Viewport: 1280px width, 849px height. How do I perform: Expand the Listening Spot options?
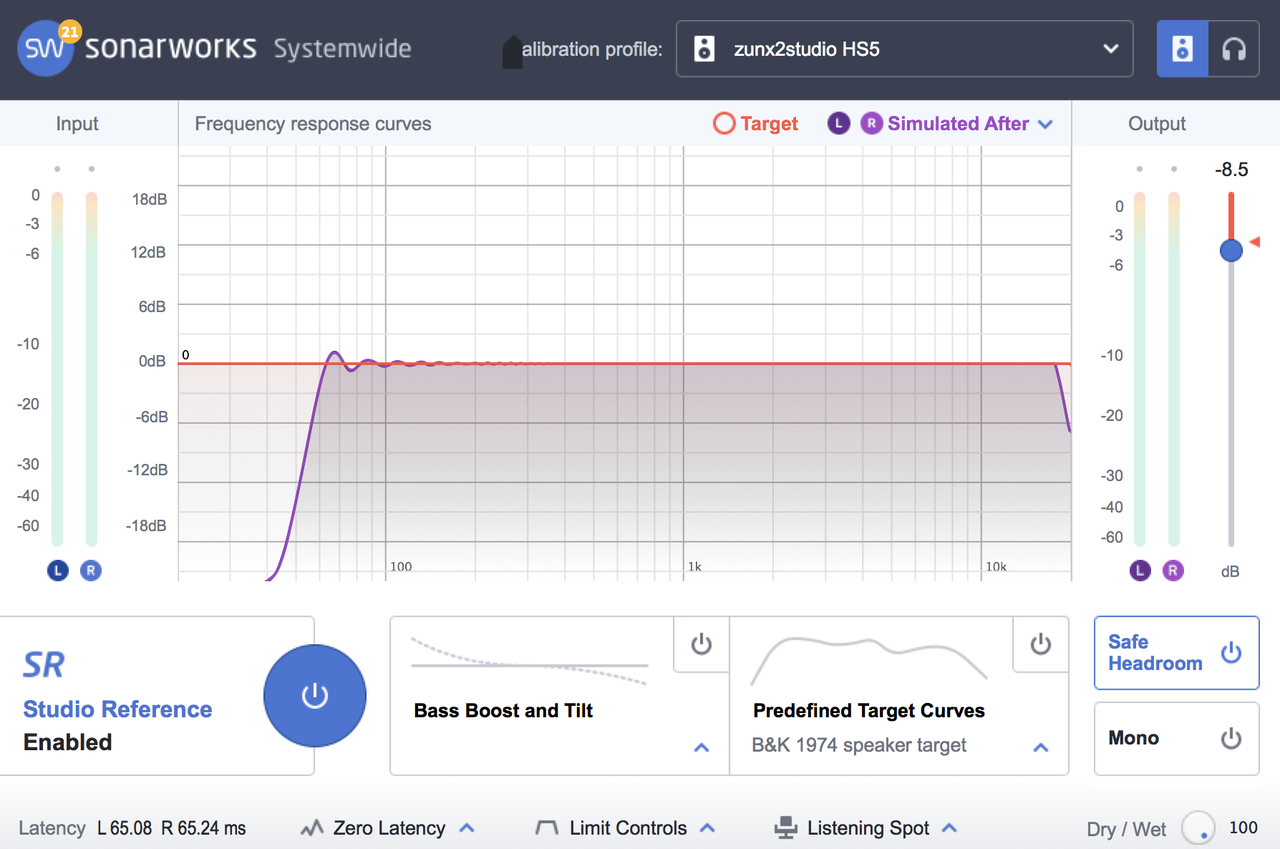coord(950,828)
